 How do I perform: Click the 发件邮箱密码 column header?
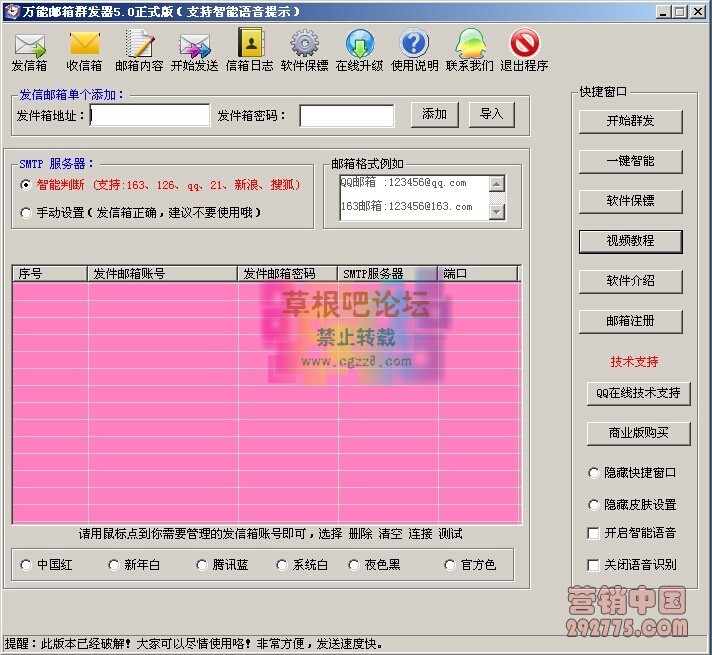tap(287, 274)
